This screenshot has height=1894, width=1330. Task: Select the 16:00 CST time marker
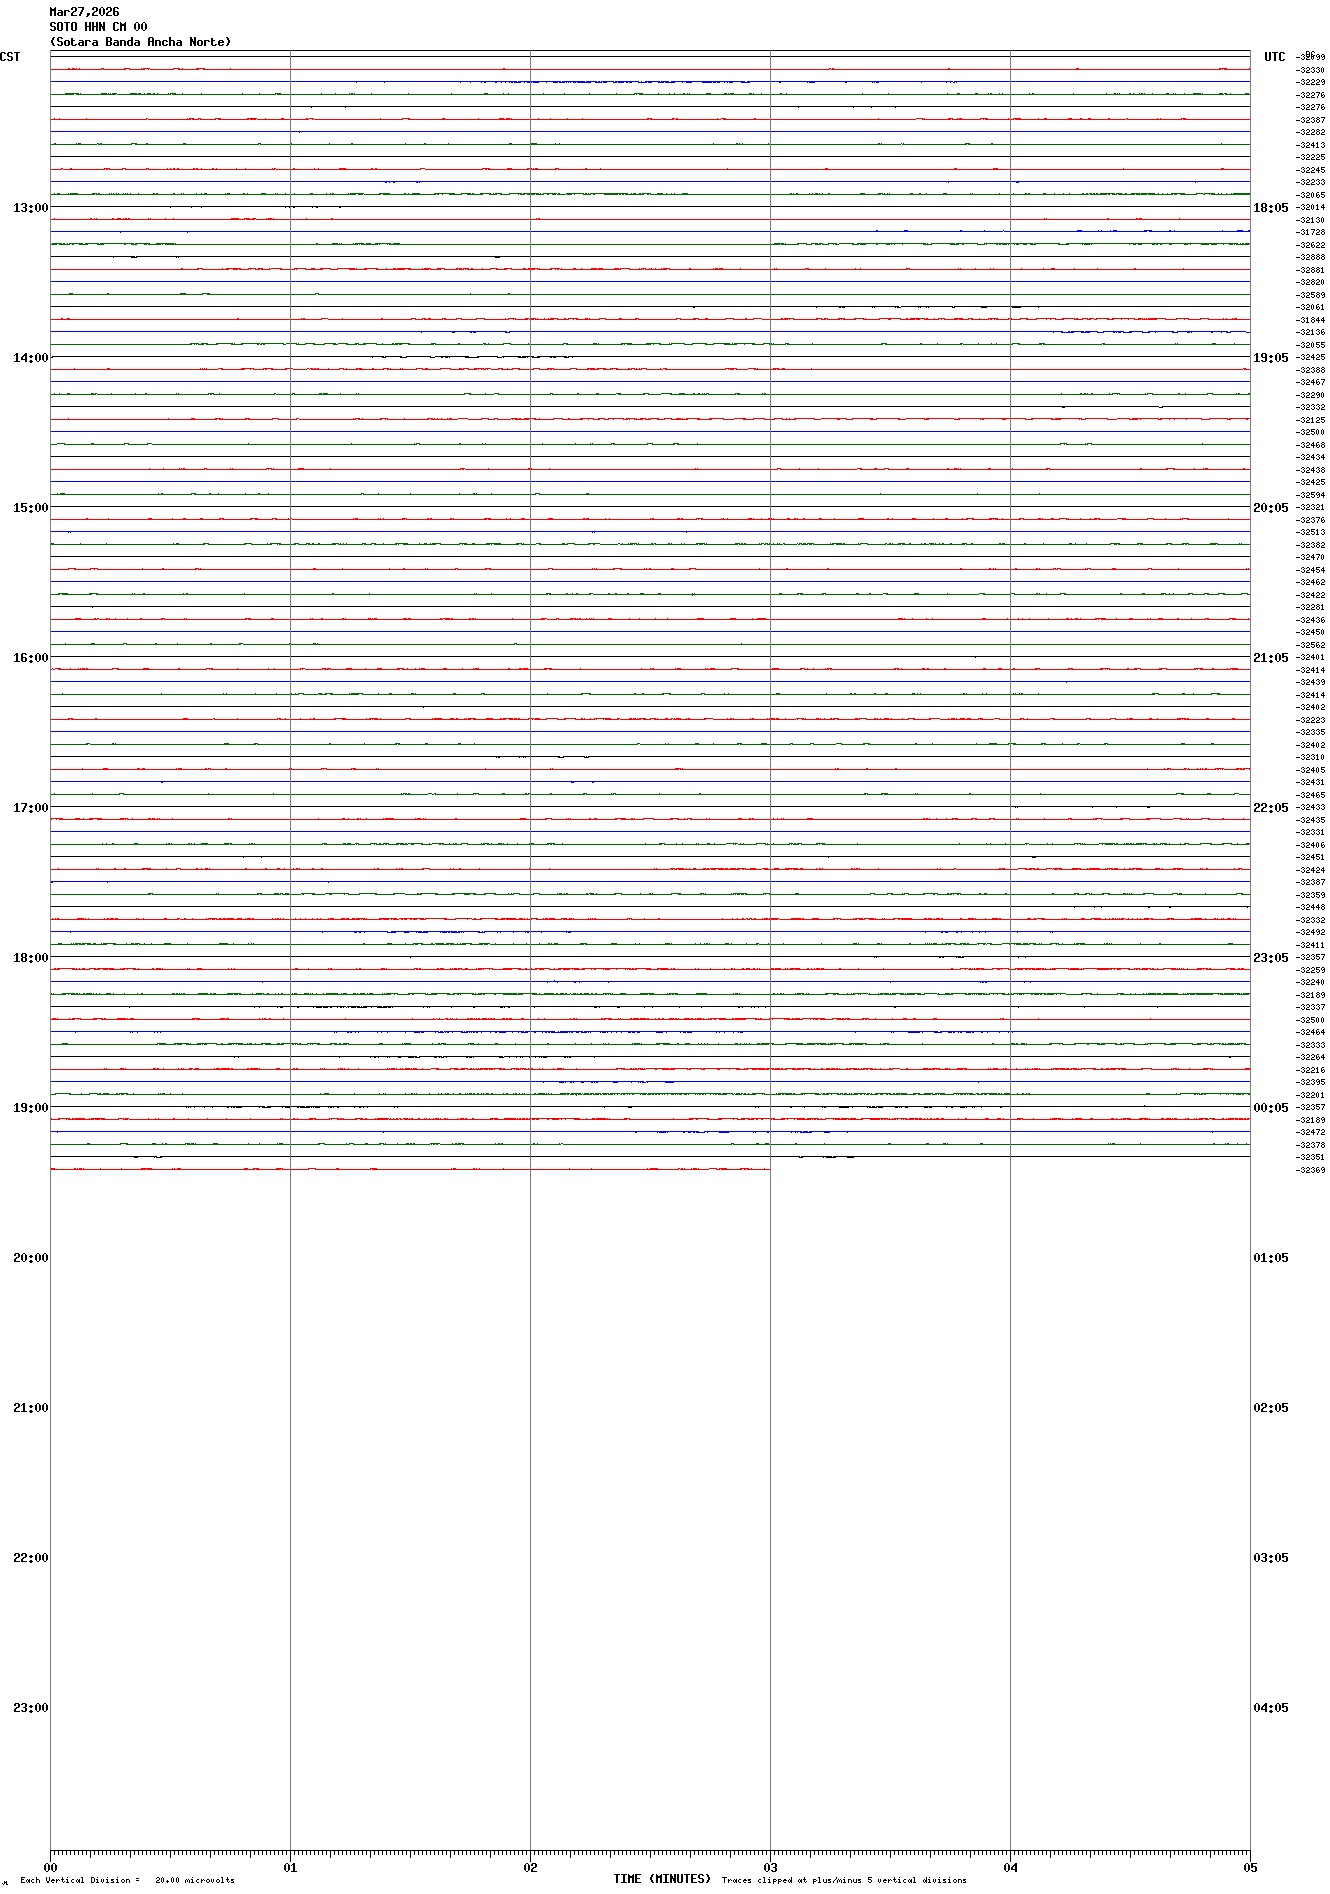[30, 658]
